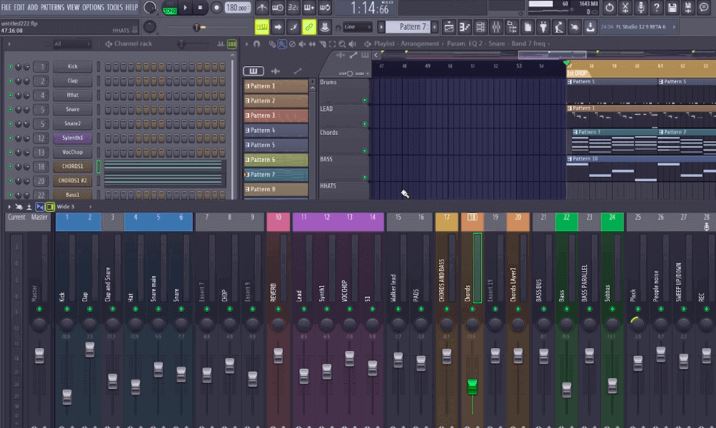
Task: Open the mixer view icon in toolbar
Action: click(x=496, y=27)
